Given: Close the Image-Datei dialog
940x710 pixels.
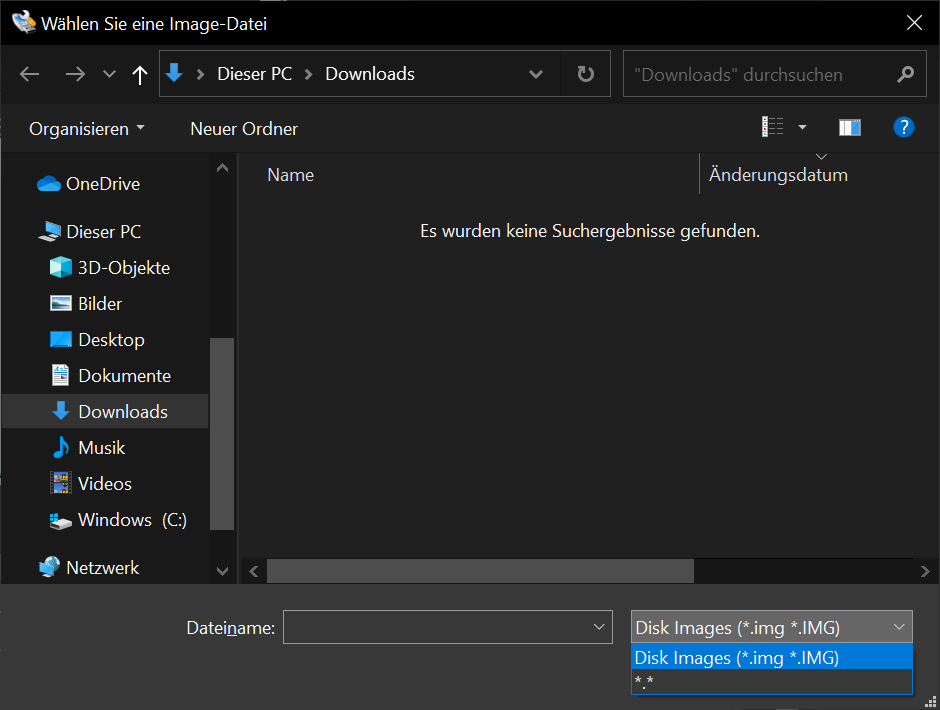Looking at the screenshot, I should tap(914, 23).
